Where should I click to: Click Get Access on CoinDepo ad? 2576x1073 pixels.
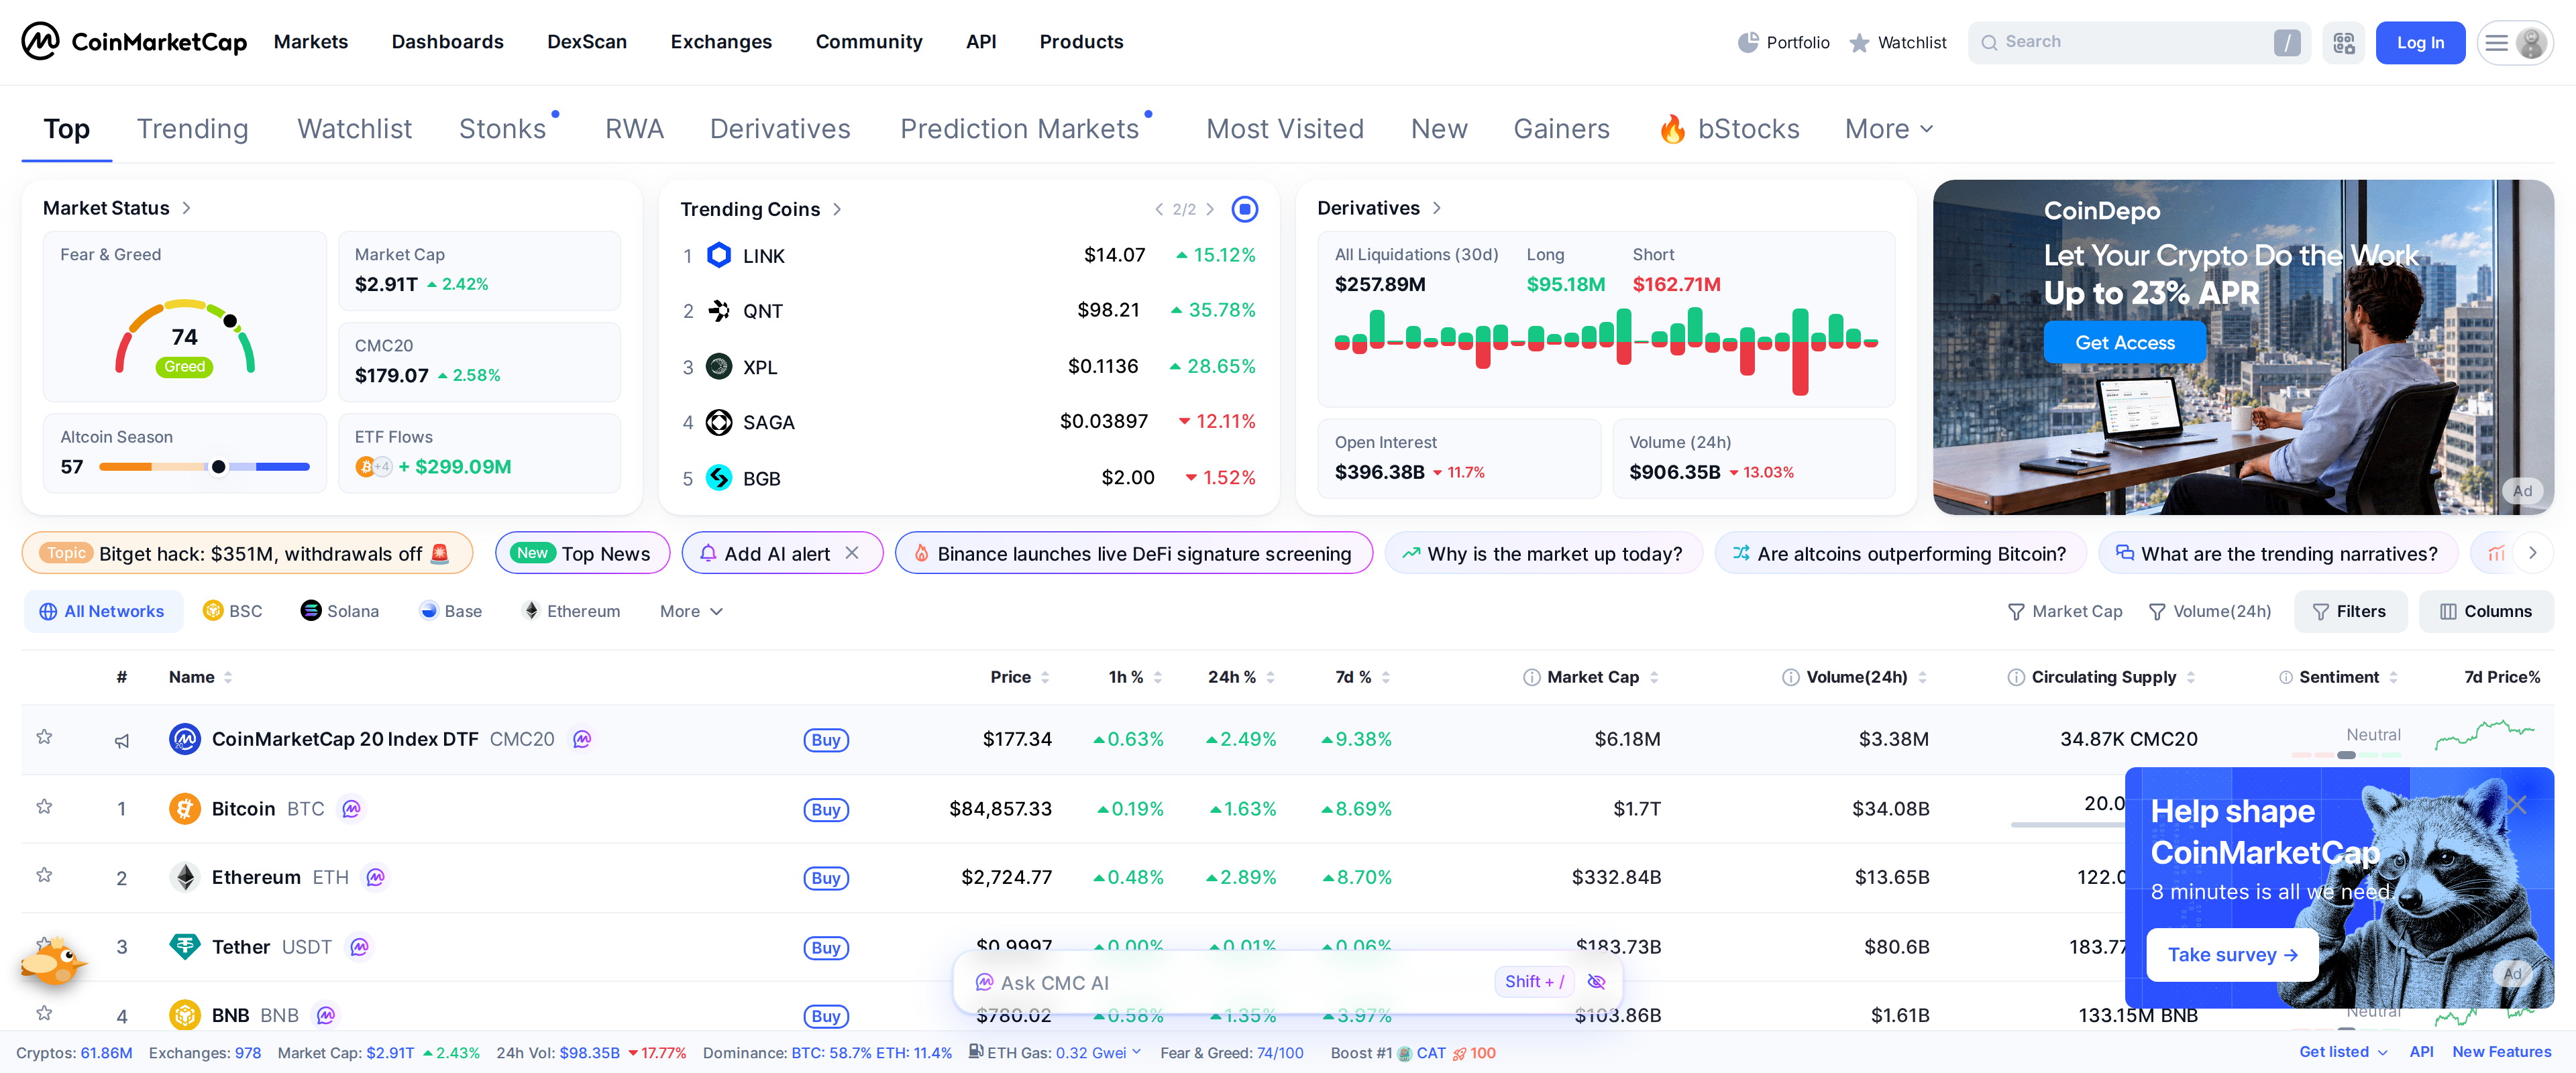[x=2125, y=342]
